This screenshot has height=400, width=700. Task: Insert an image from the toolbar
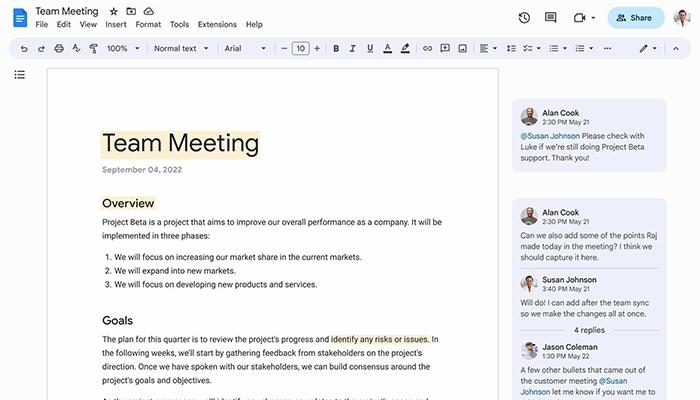point(462,49)
